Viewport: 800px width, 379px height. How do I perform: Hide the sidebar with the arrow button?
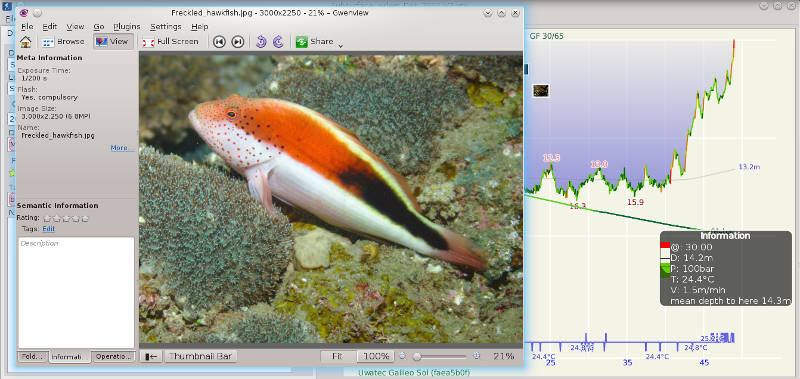pyautogui.click(x=151, y=357)
